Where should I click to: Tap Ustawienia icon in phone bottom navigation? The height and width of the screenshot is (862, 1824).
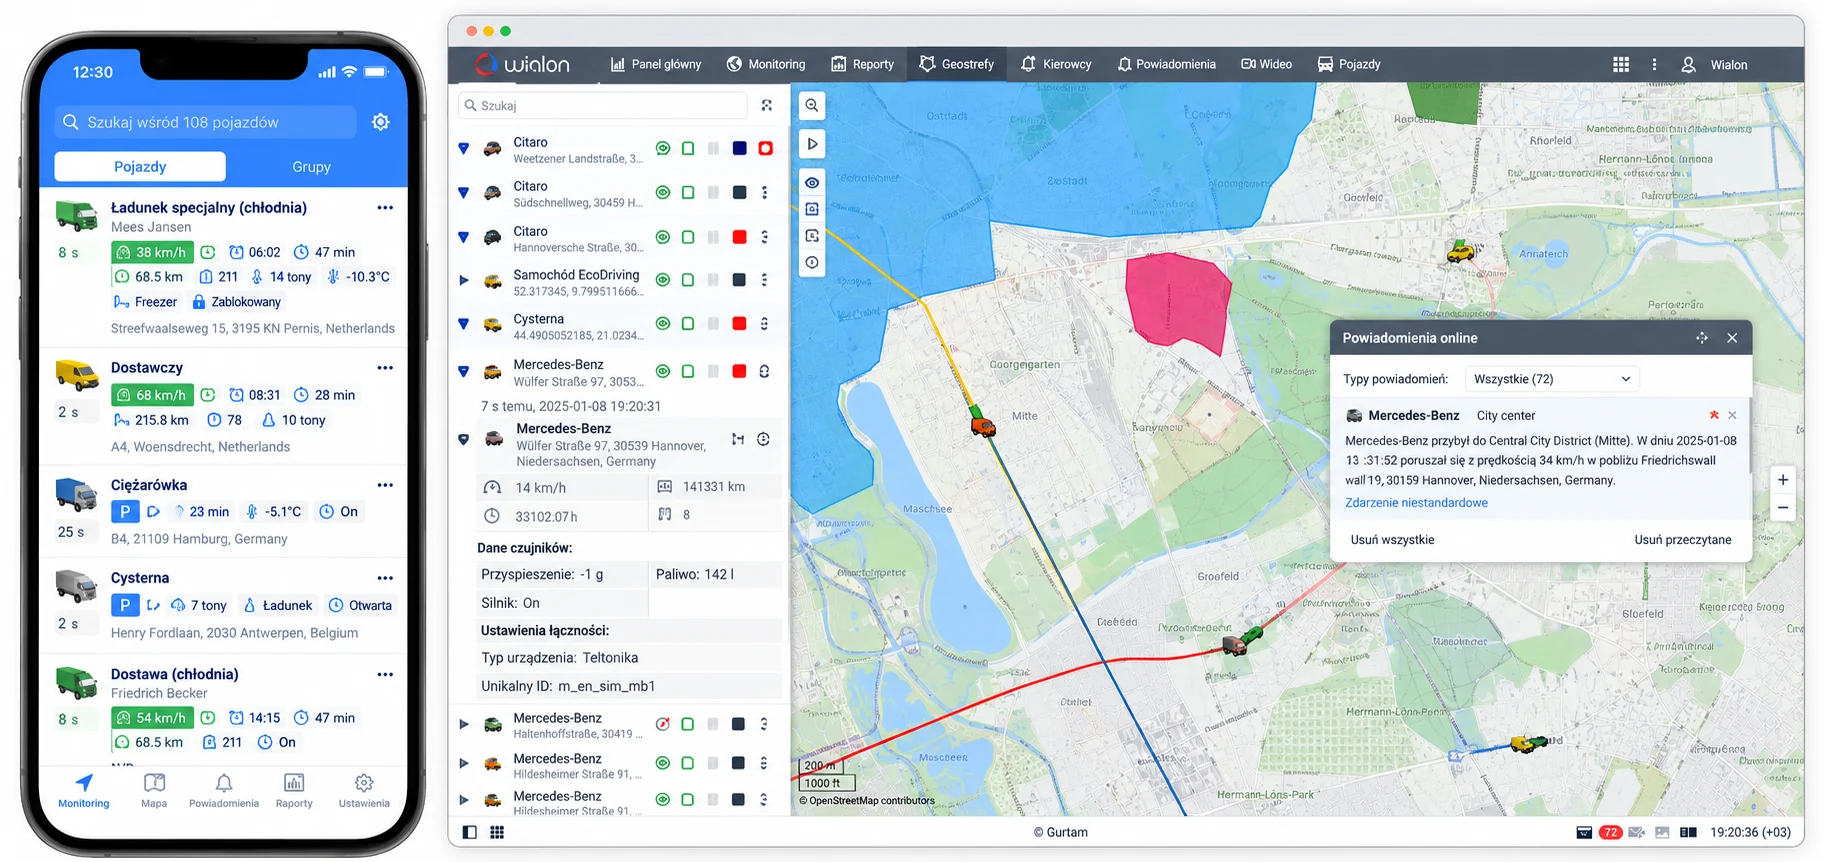(x=364, y=782)
